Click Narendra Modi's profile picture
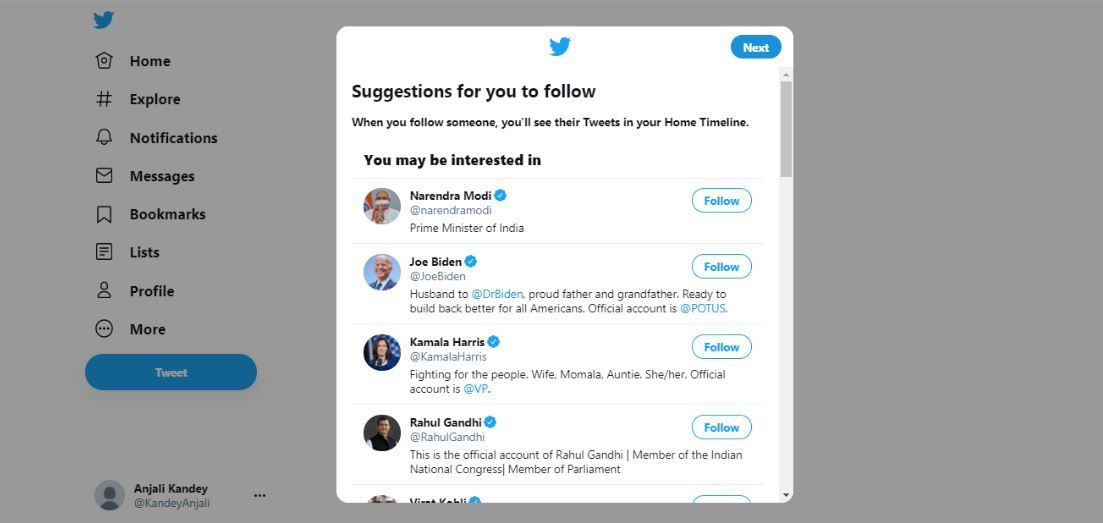This screenshot has width=1103, height=523. click(382, 206)
